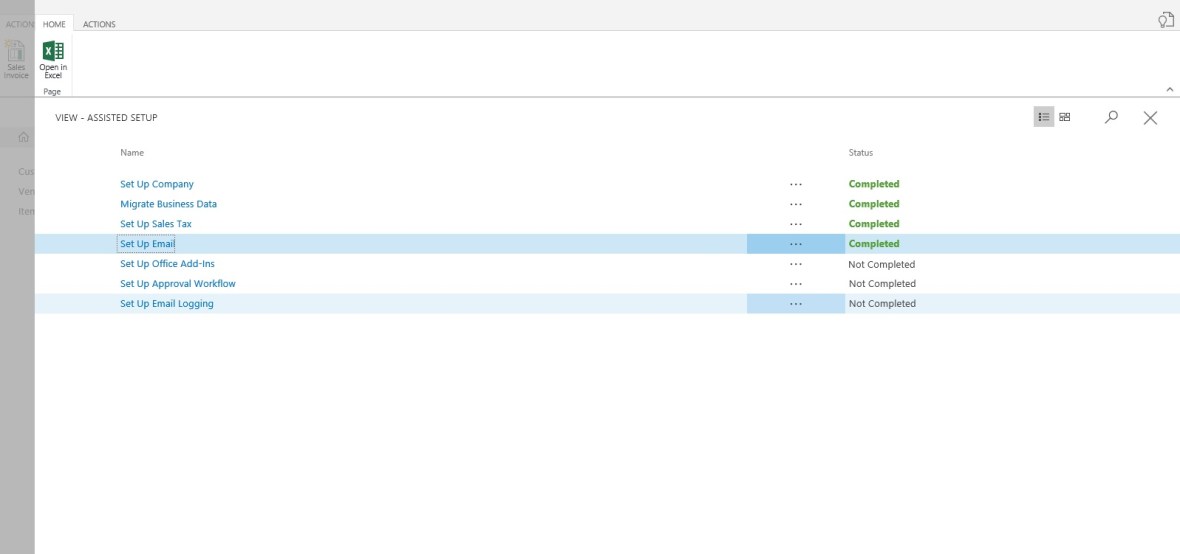
Task: Open Set Up Approval Workflow
Action: point(178,284)
